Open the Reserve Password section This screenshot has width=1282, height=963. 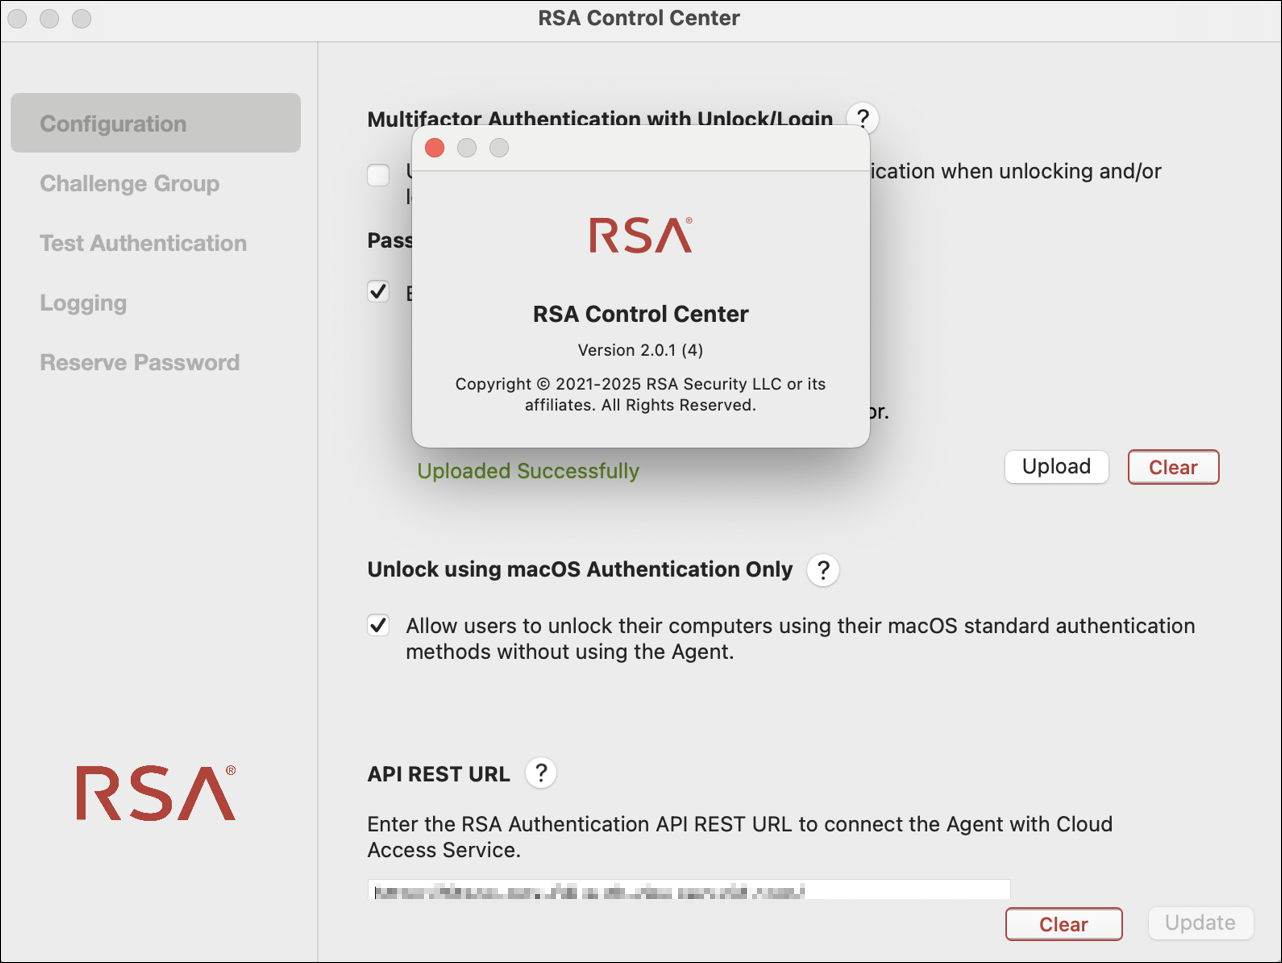tap(140, 362)
